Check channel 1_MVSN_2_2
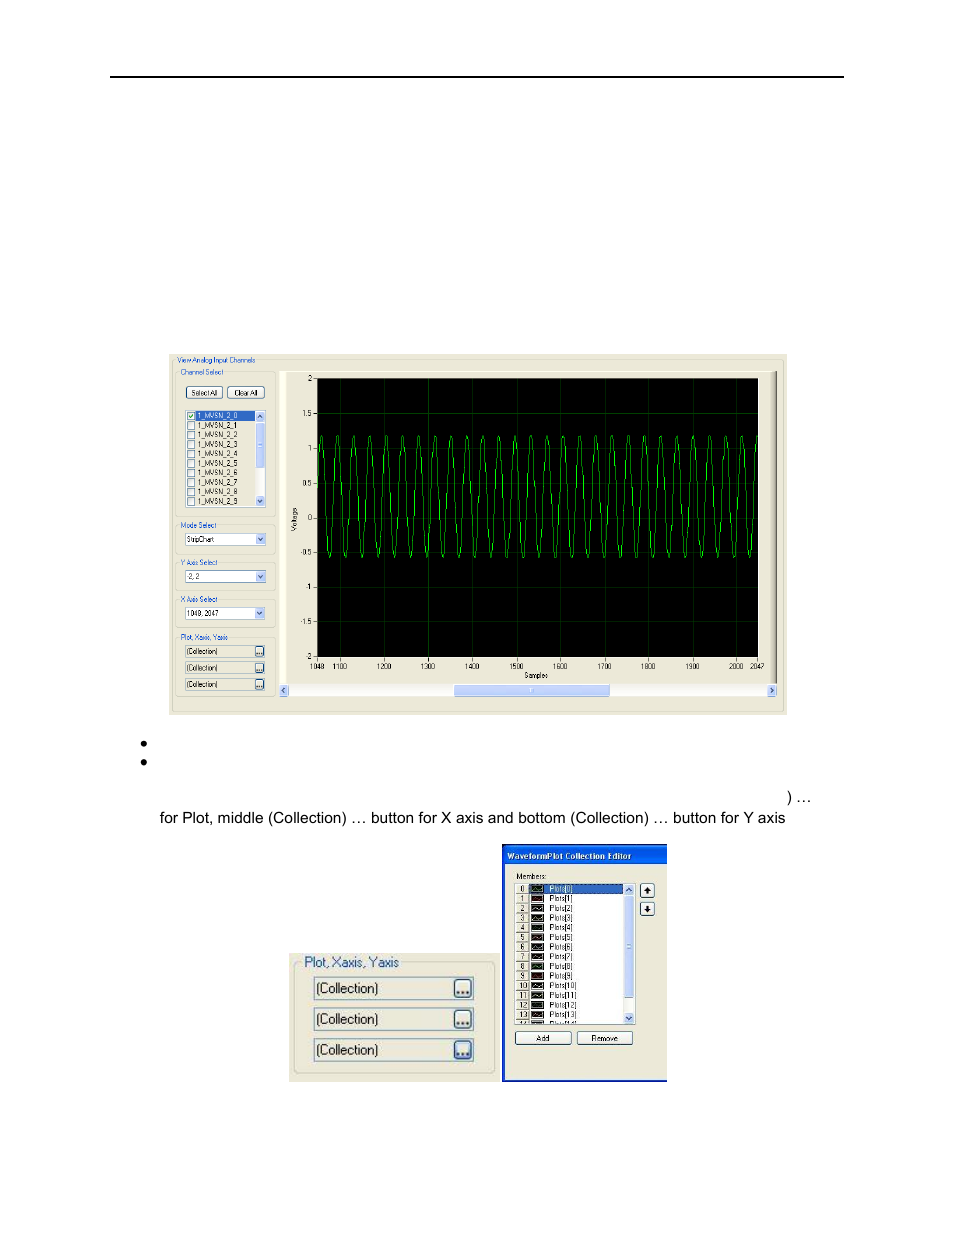The height and width of the screenshot is (1235, 954). pyautogui.click(x=191, y=435)
